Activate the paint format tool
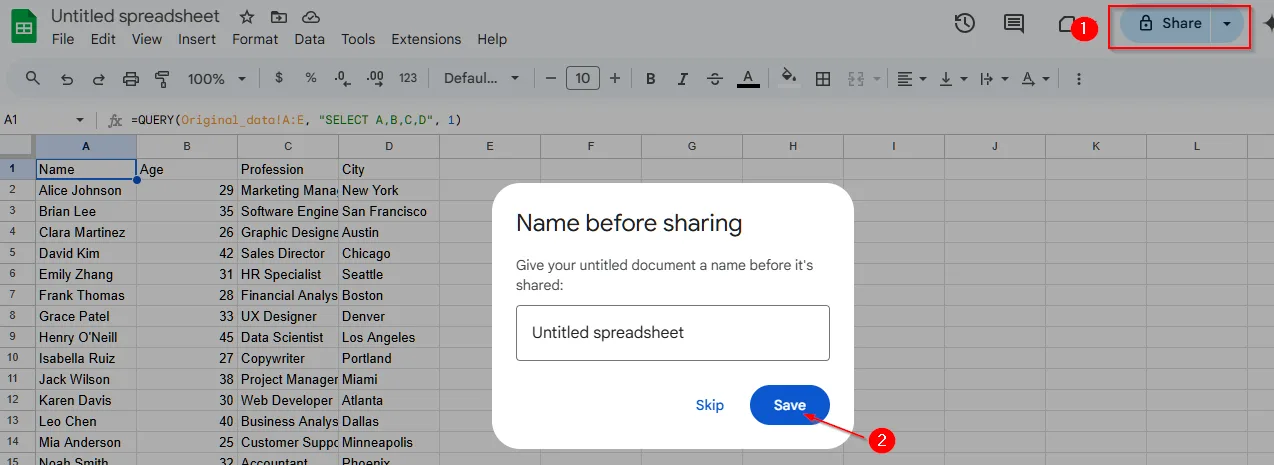The height and width of the screenshot is (465, 1274). pyautogui.click(x=162, y=78)
